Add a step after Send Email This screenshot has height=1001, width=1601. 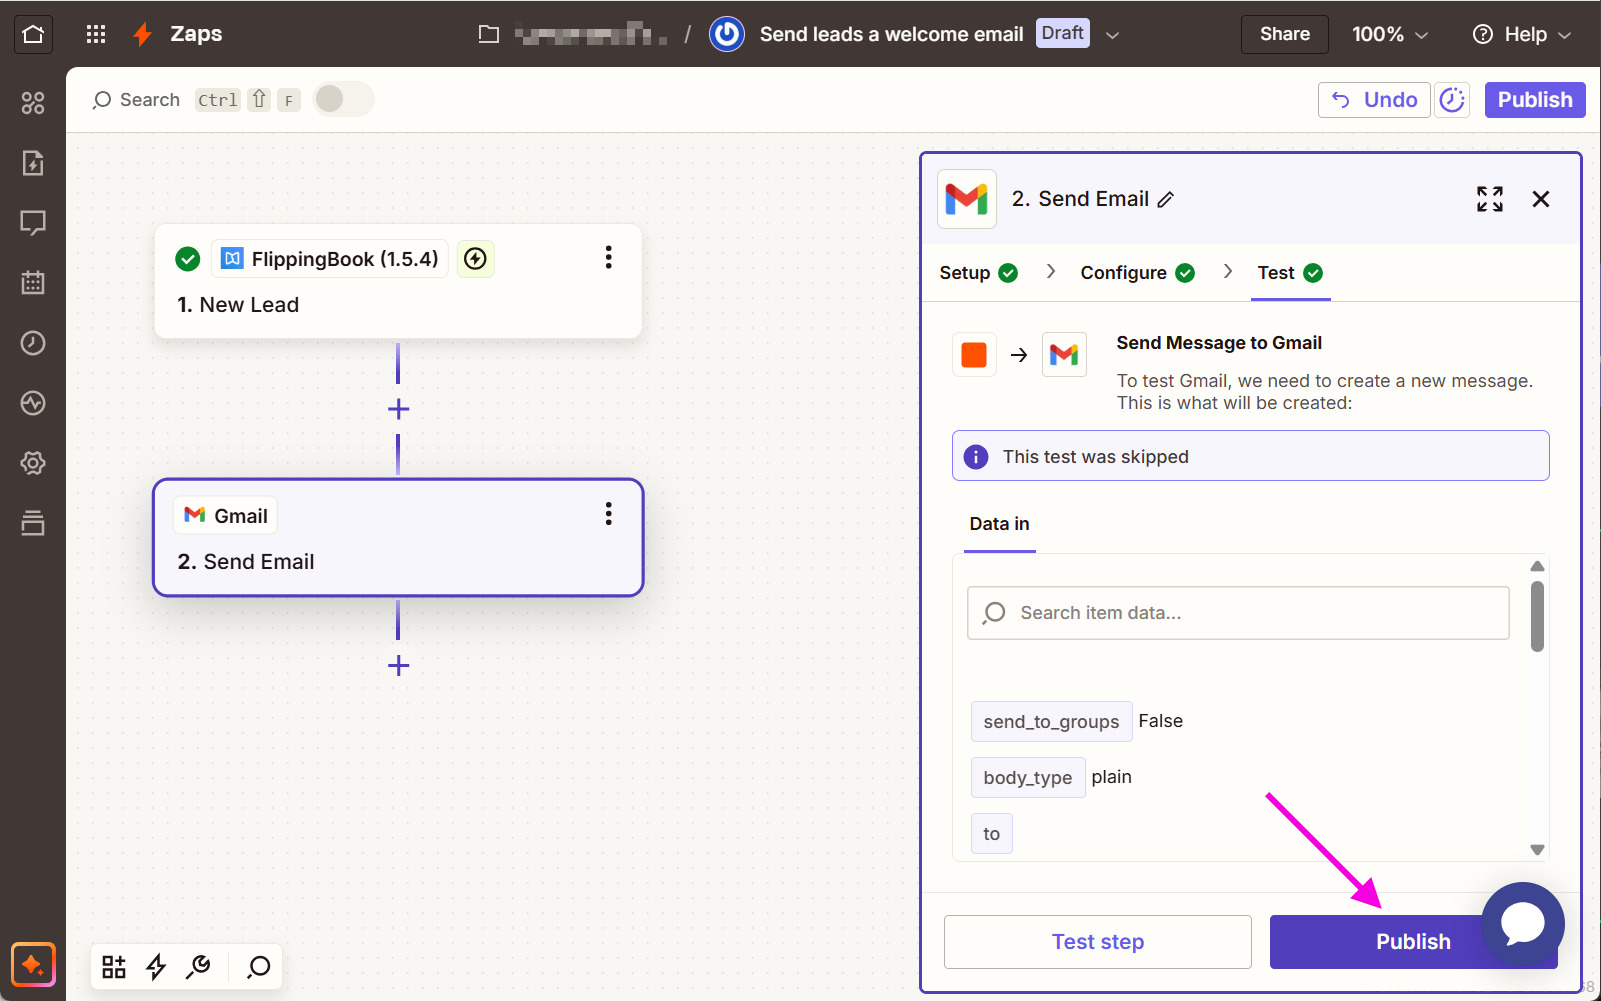click(x=398, y=665)
